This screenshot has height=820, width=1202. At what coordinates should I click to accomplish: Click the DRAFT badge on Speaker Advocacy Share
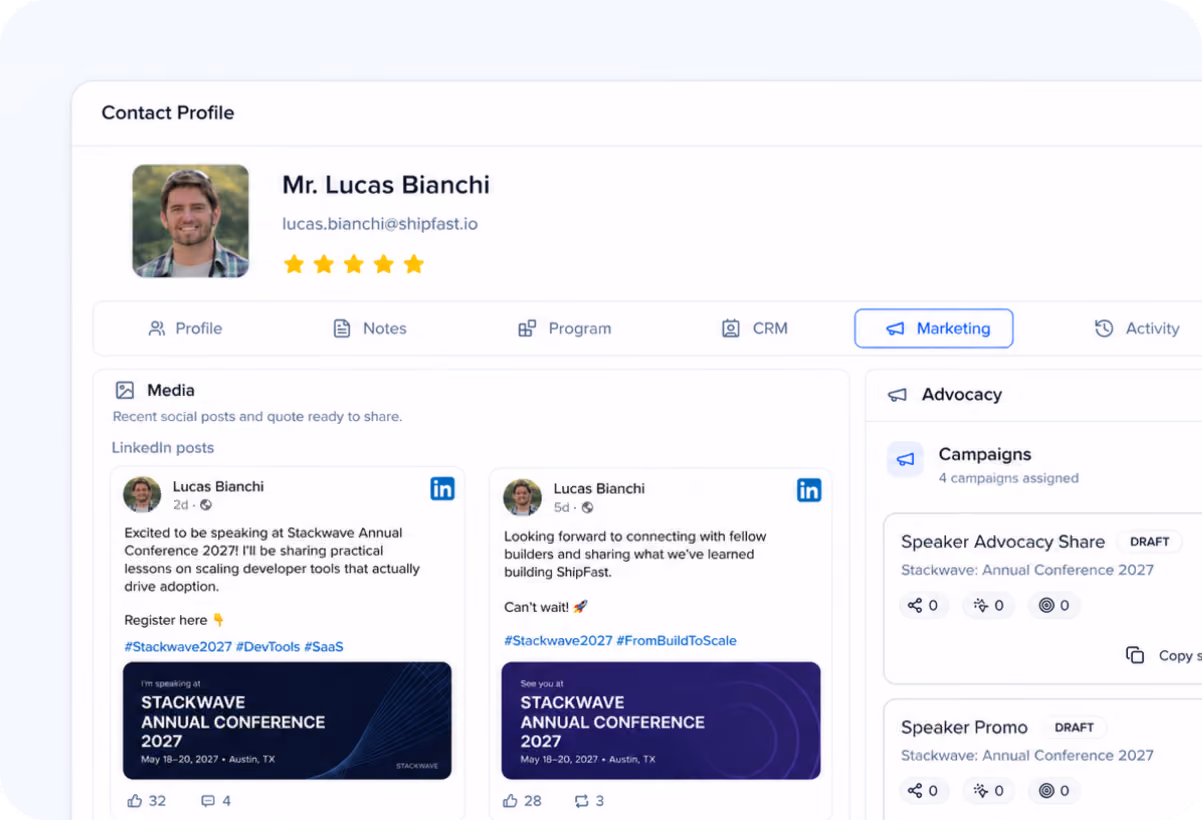click(x=1150, y=542)
